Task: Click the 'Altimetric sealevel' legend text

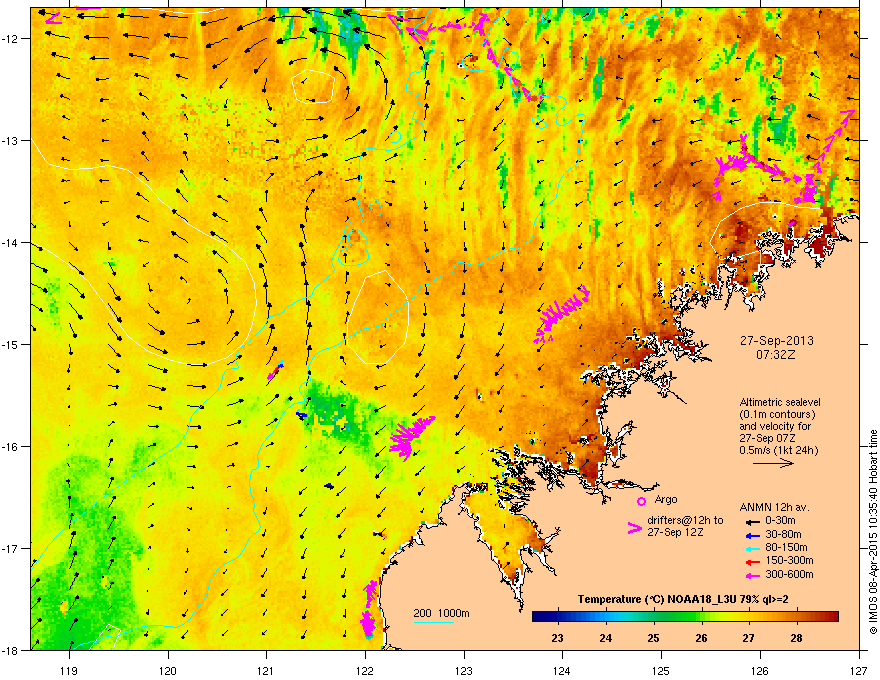Action: [x=780, y=402]
